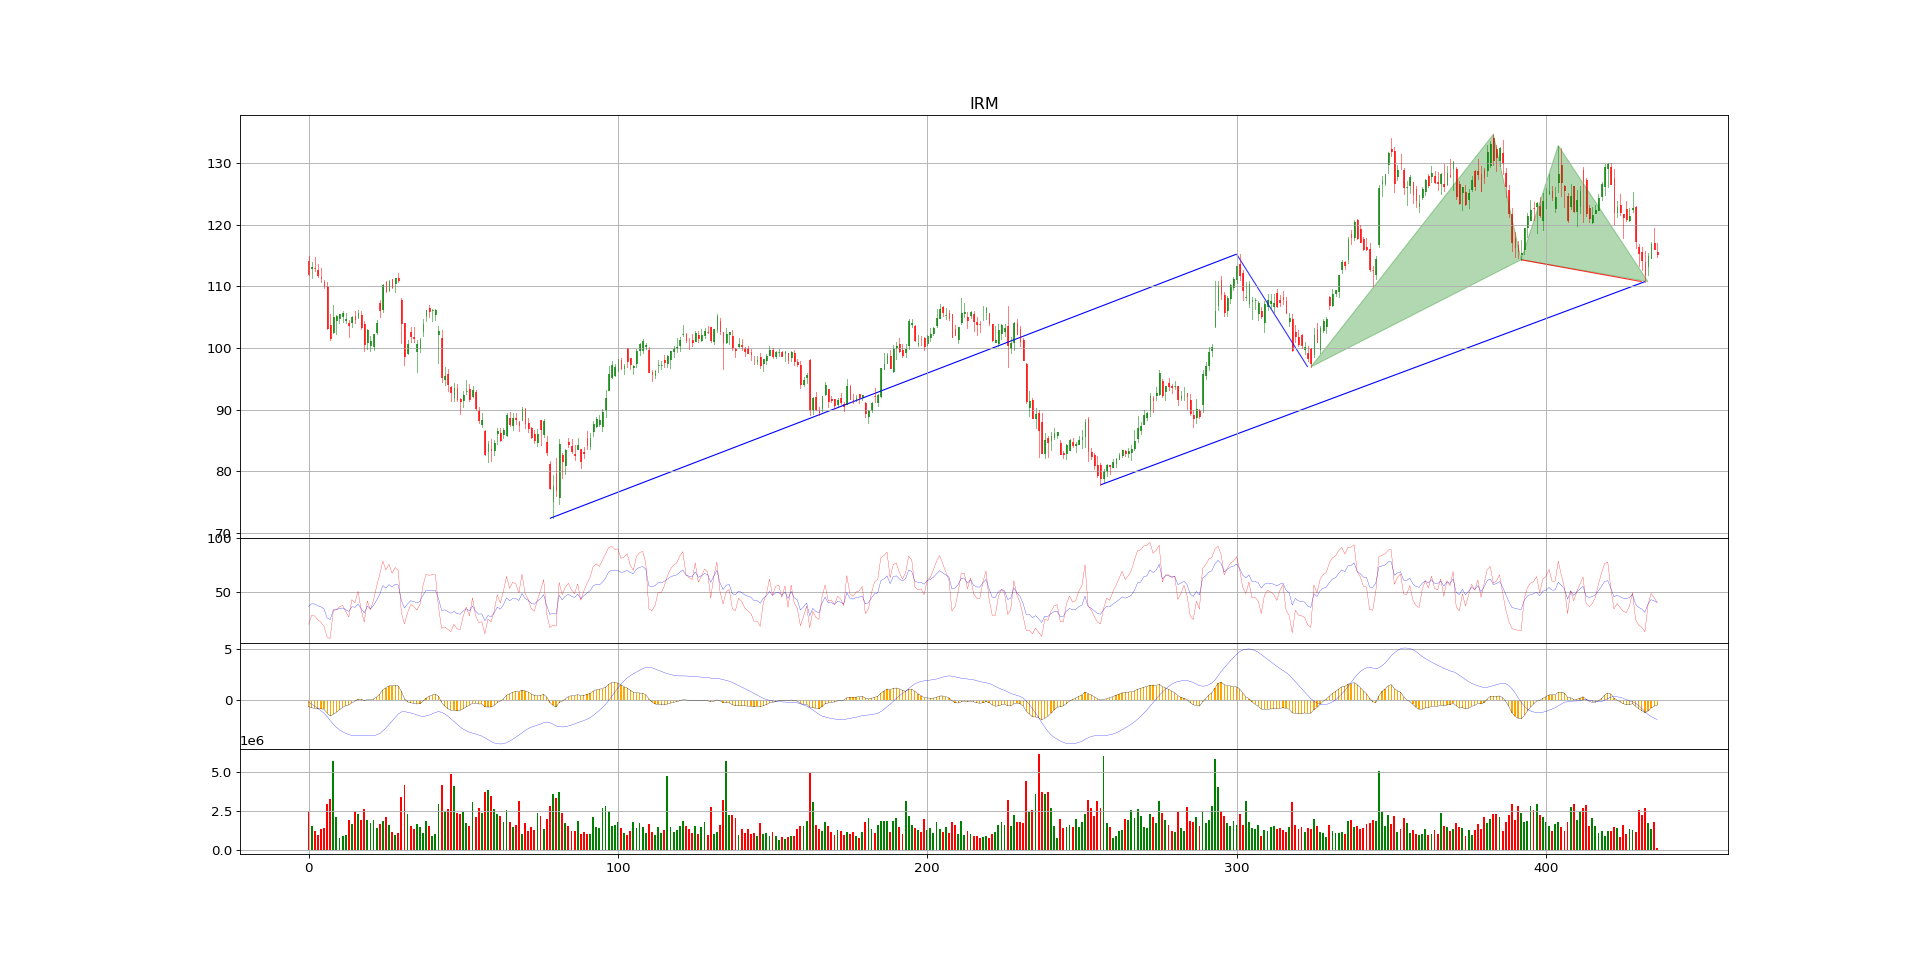
Task: Click the 1e6 volume scale label
Action: [x=252, y=741]
